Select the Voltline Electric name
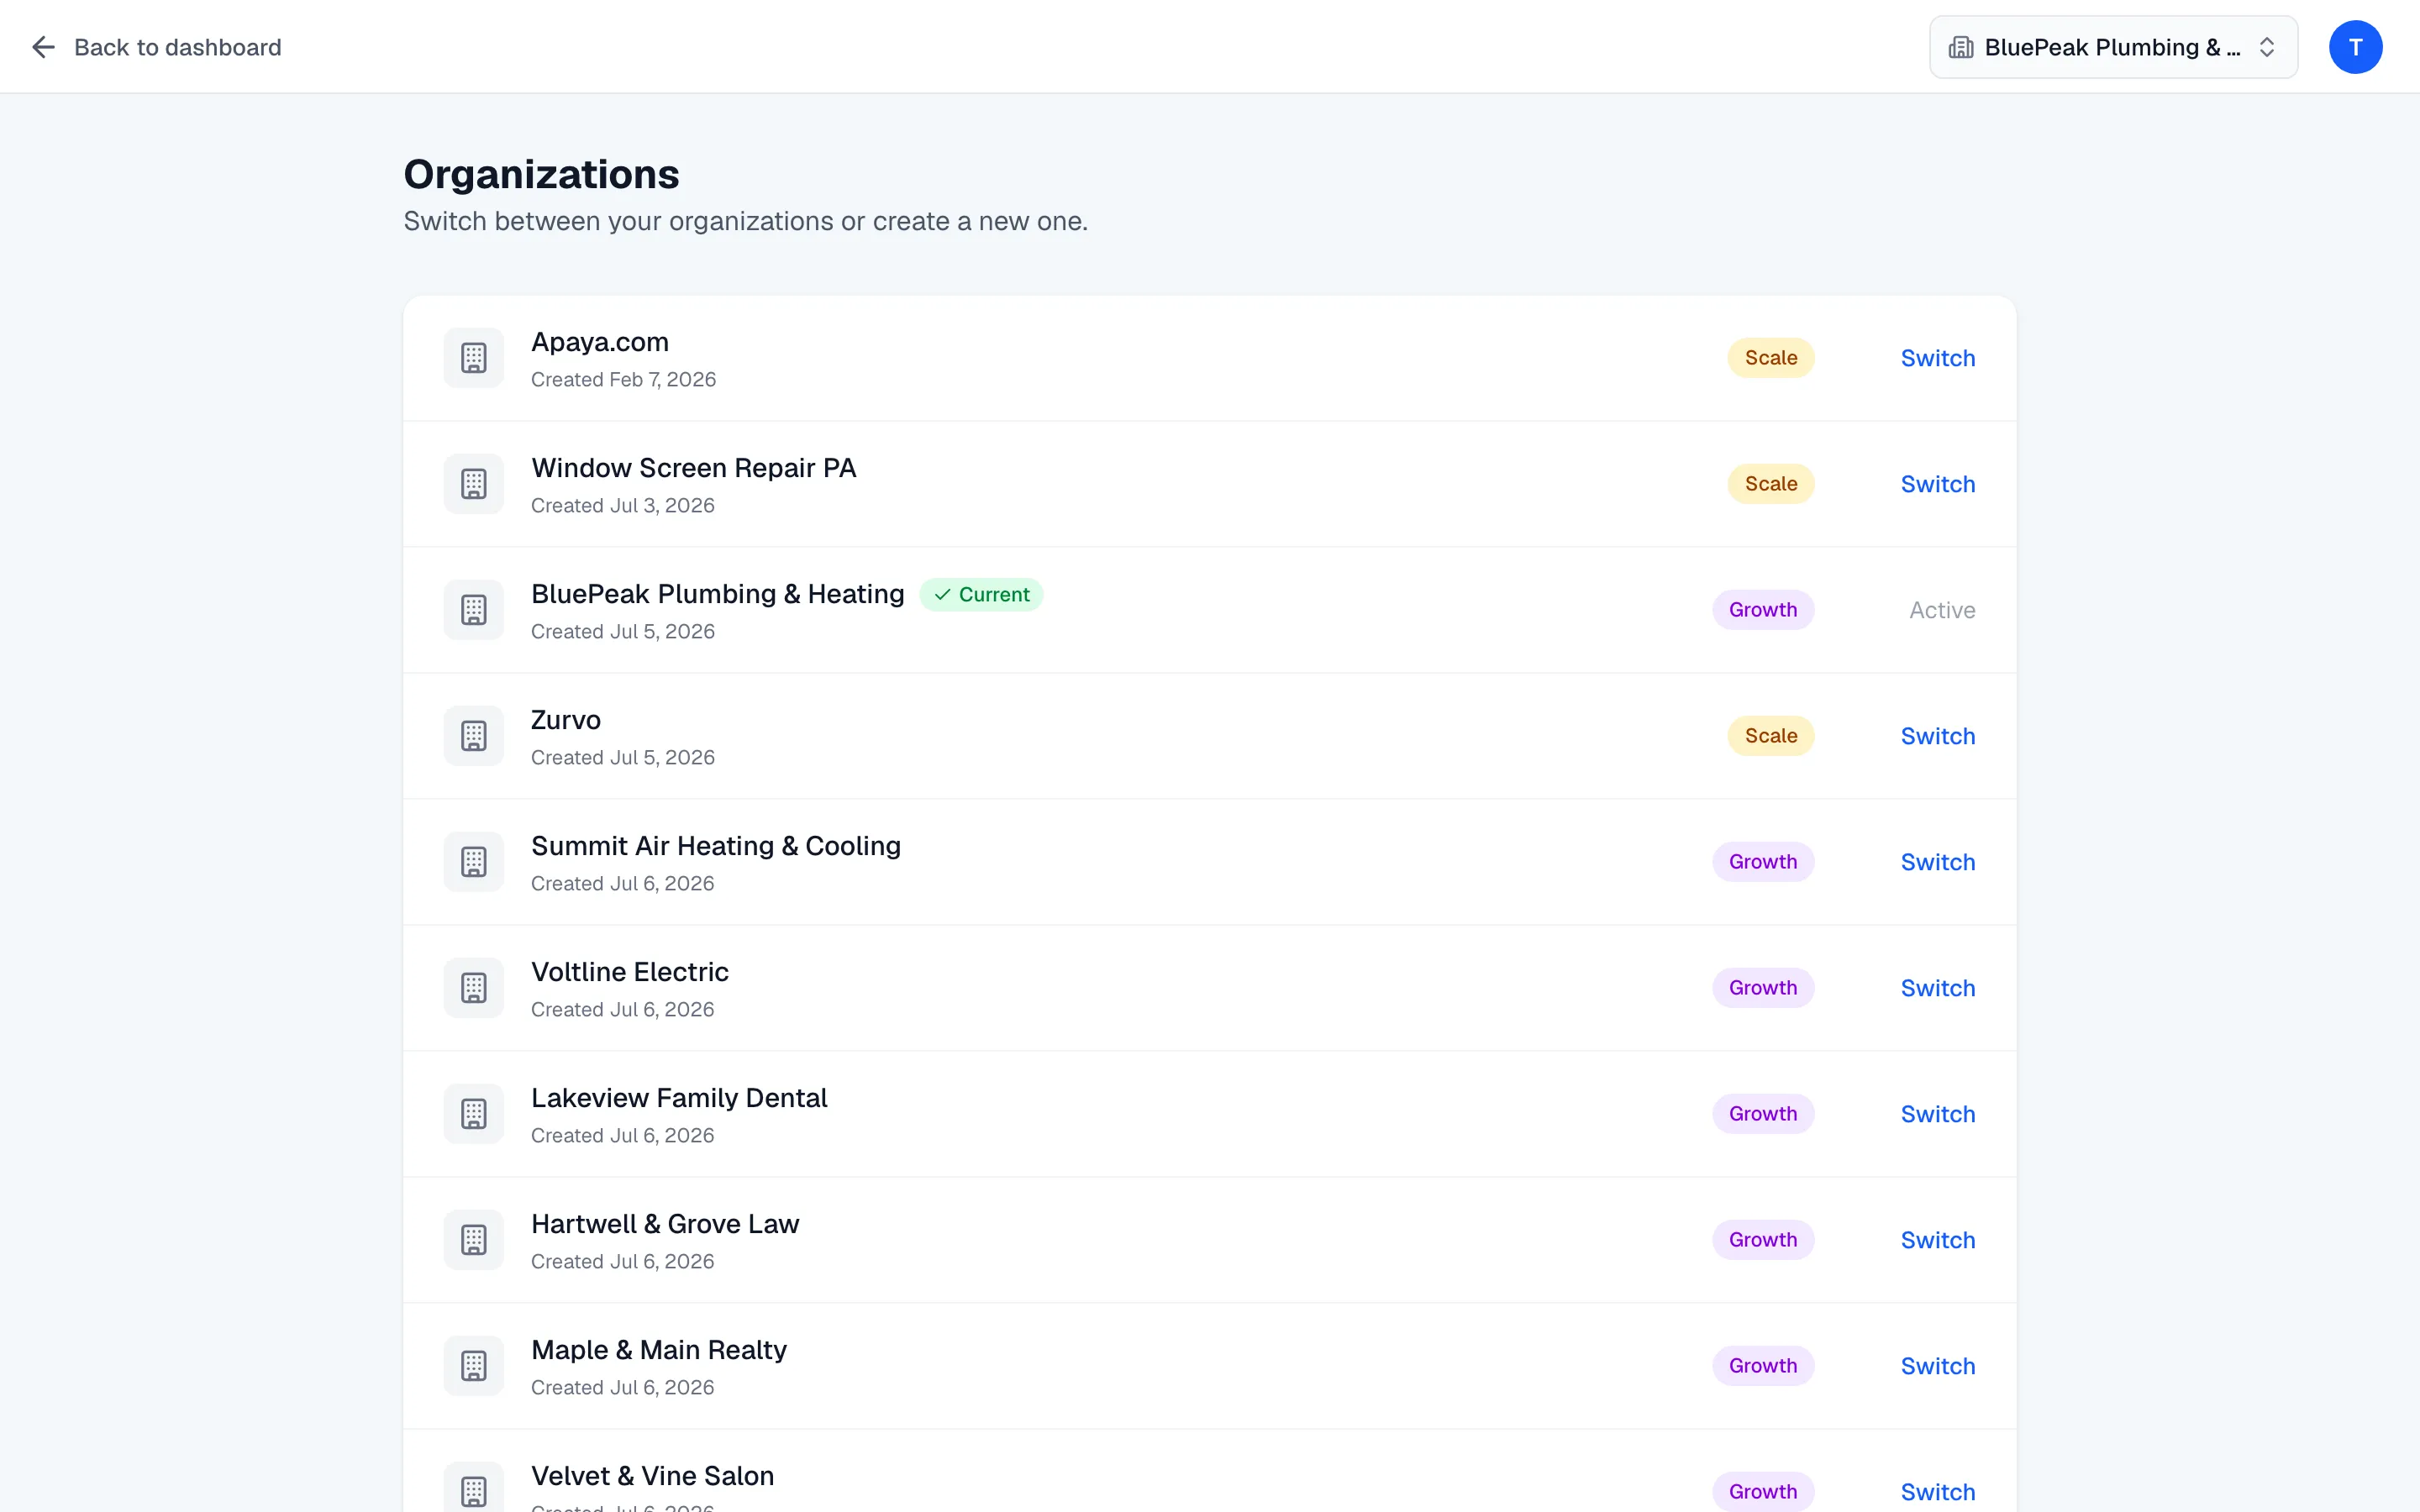The width and height of the screenshot is (2420, 1512). (x=630, y=972)
